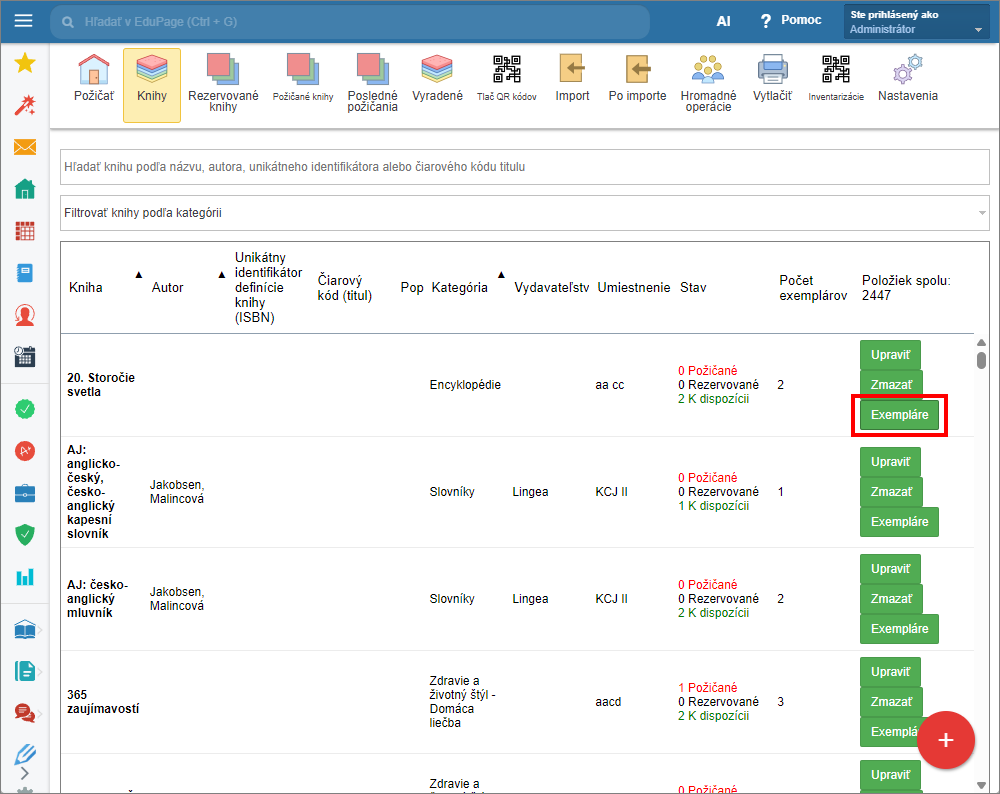1000x794 pixels.
Task: Click Exempláre for 20. Storočie svetla
Action: pos(899,415)
